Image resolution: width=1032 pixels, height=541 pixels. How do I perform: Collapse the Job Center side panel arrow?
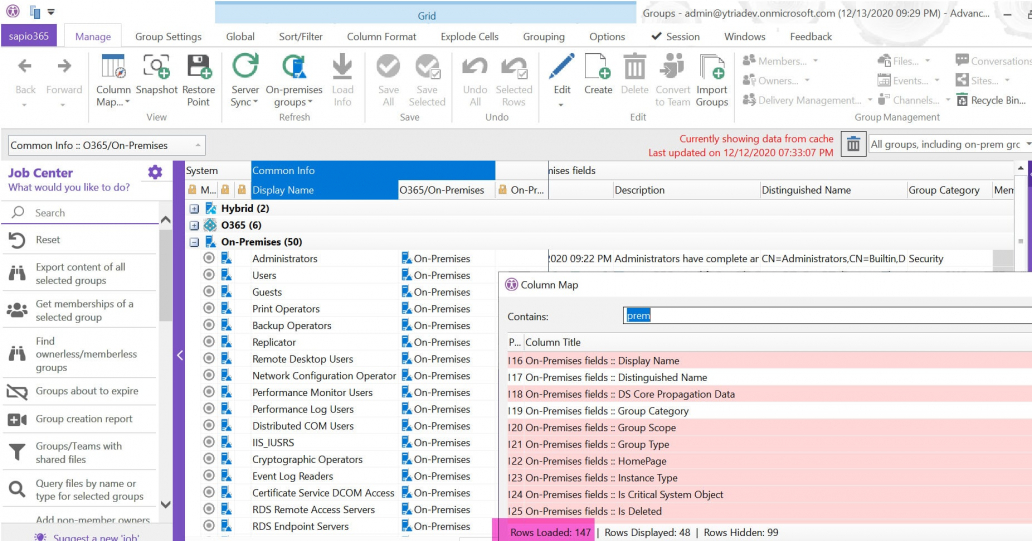point(179,355)
